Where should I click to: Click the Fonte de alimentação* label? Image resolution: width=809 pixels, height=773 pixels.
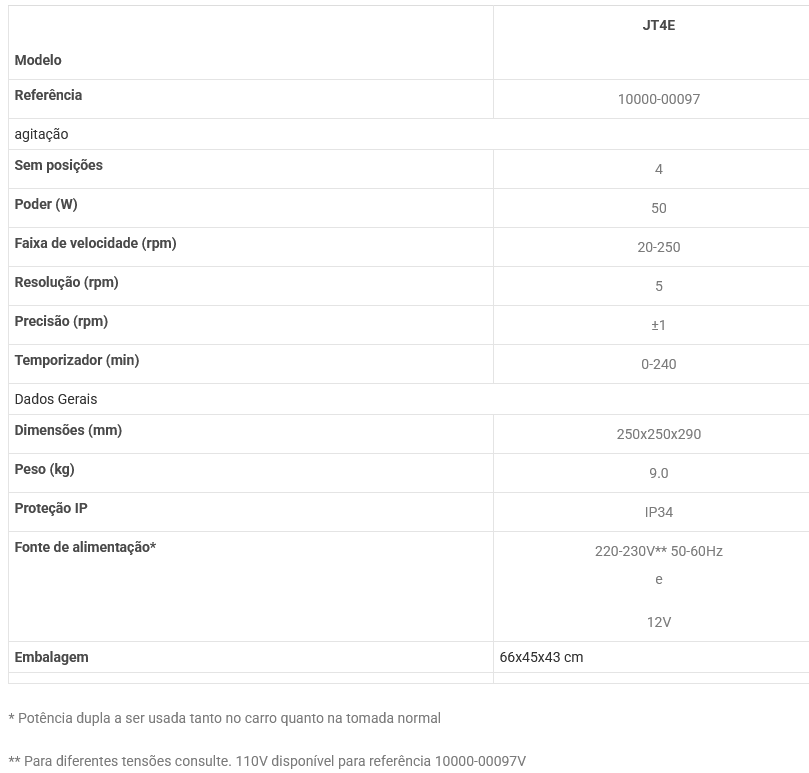point(85,547)
